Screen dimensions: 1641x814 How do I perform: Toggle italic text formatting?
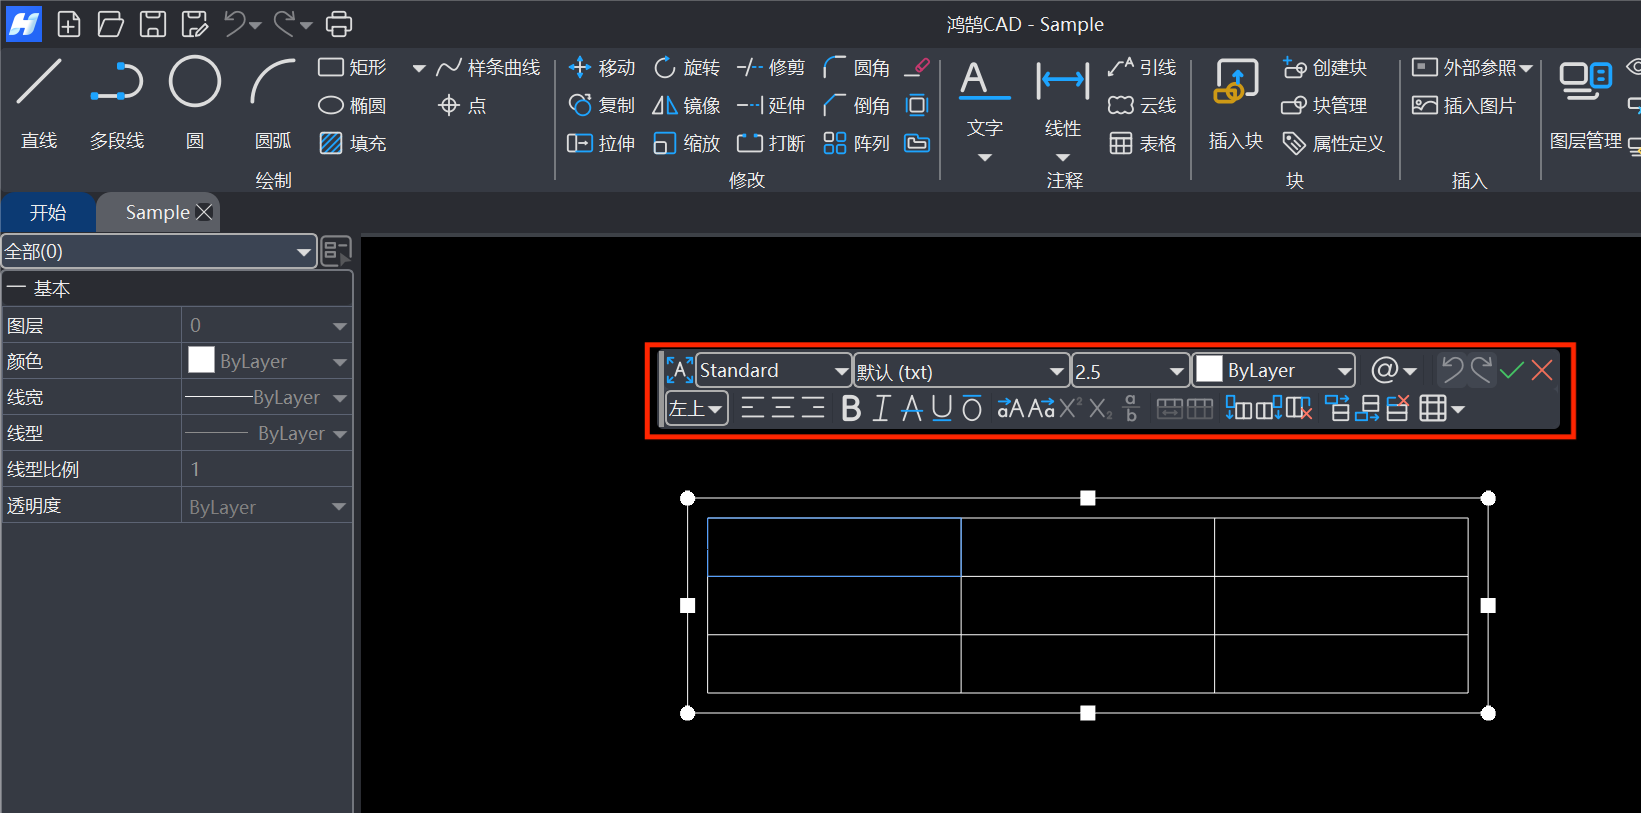(x=881, y=408)
